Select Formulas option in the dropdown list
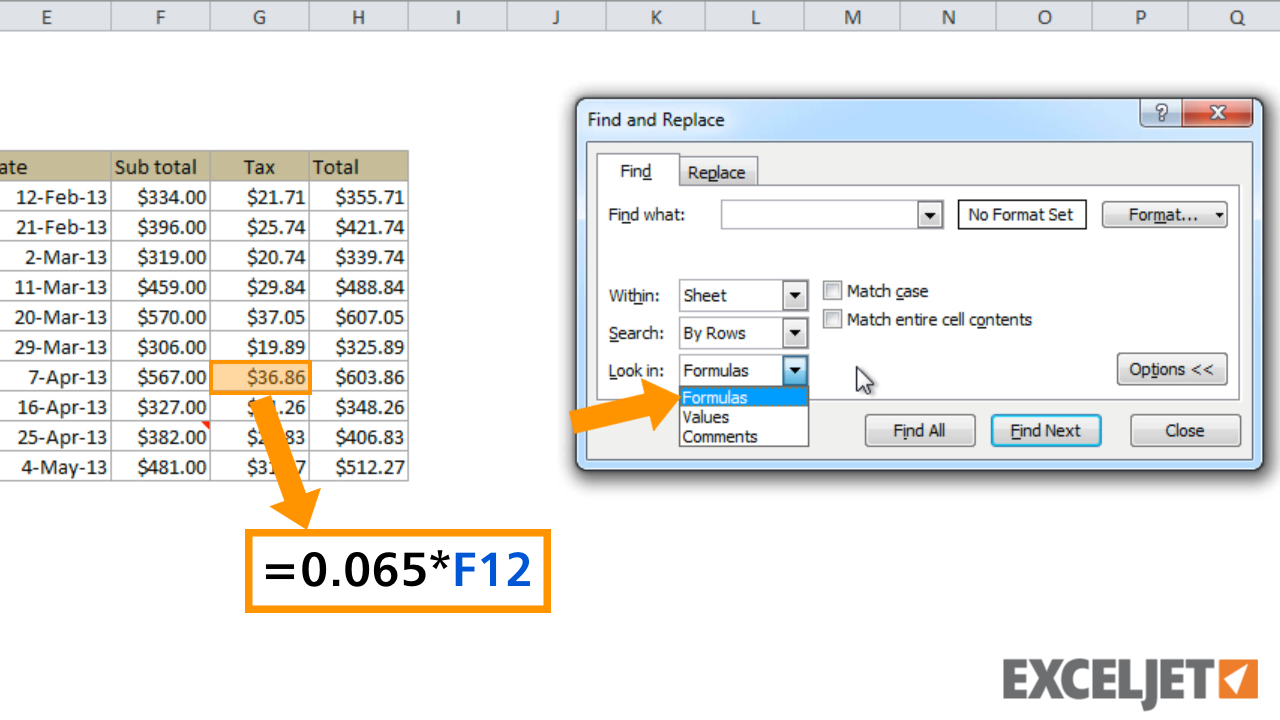 click(714, 398)
